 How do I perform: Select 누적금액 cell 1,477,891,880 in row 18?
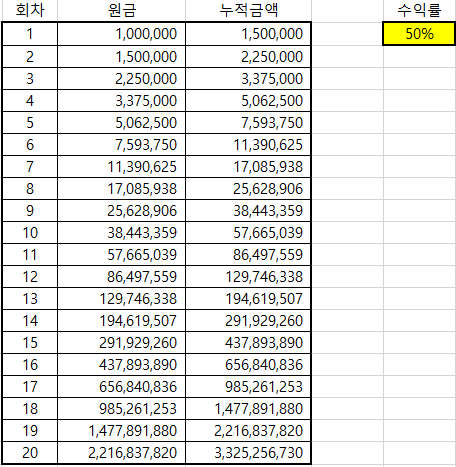[x=248, y=409]
